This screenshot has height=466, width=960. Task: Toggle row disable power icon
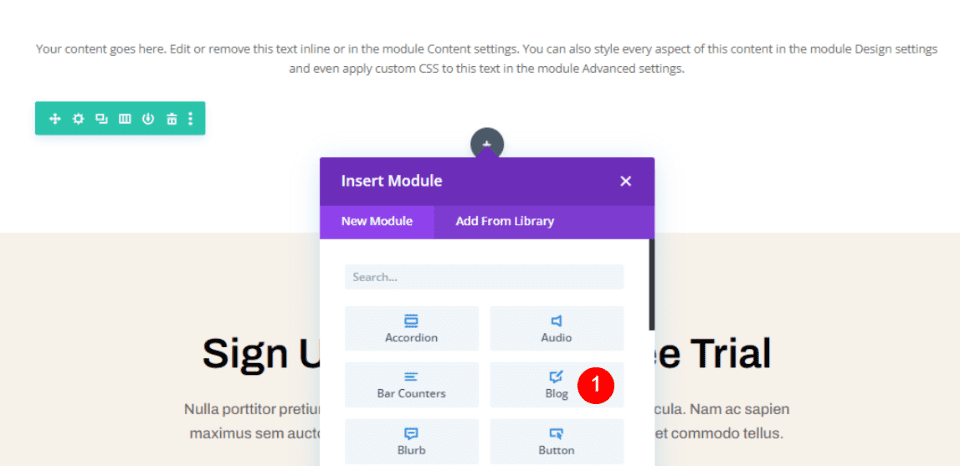coord(148,119)
